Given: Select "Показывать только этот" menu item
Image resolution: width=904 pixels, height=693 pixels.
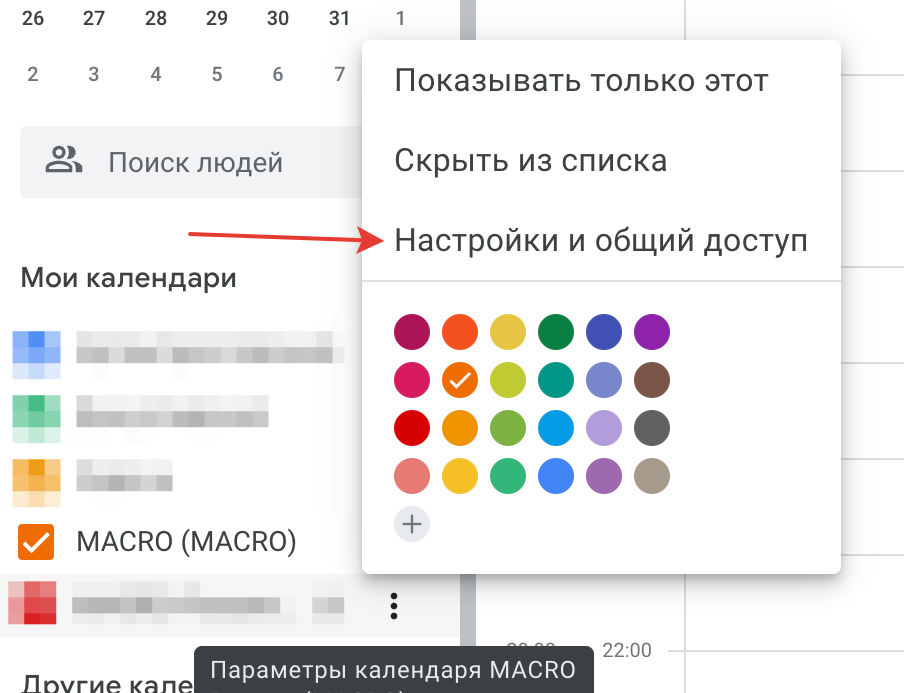Looking at the screenshot, I should click(581, 80).
